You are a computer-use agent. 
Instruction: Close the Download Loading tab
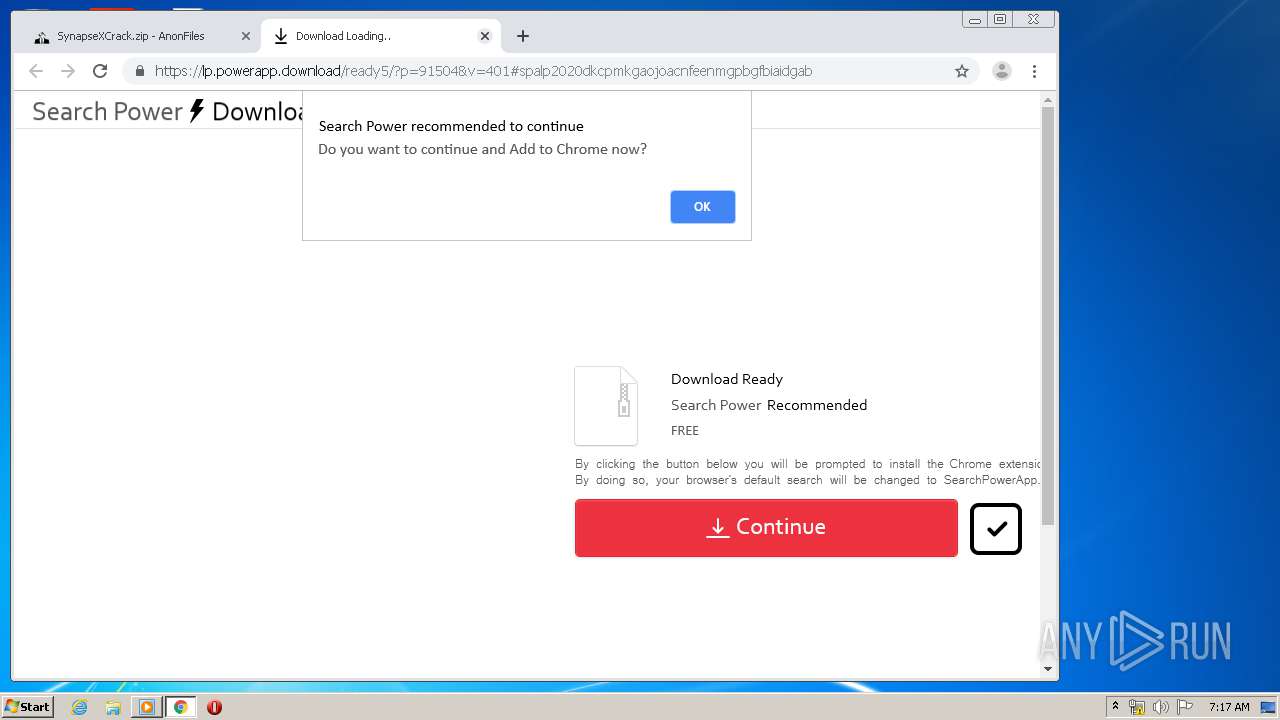coord(484,36)
